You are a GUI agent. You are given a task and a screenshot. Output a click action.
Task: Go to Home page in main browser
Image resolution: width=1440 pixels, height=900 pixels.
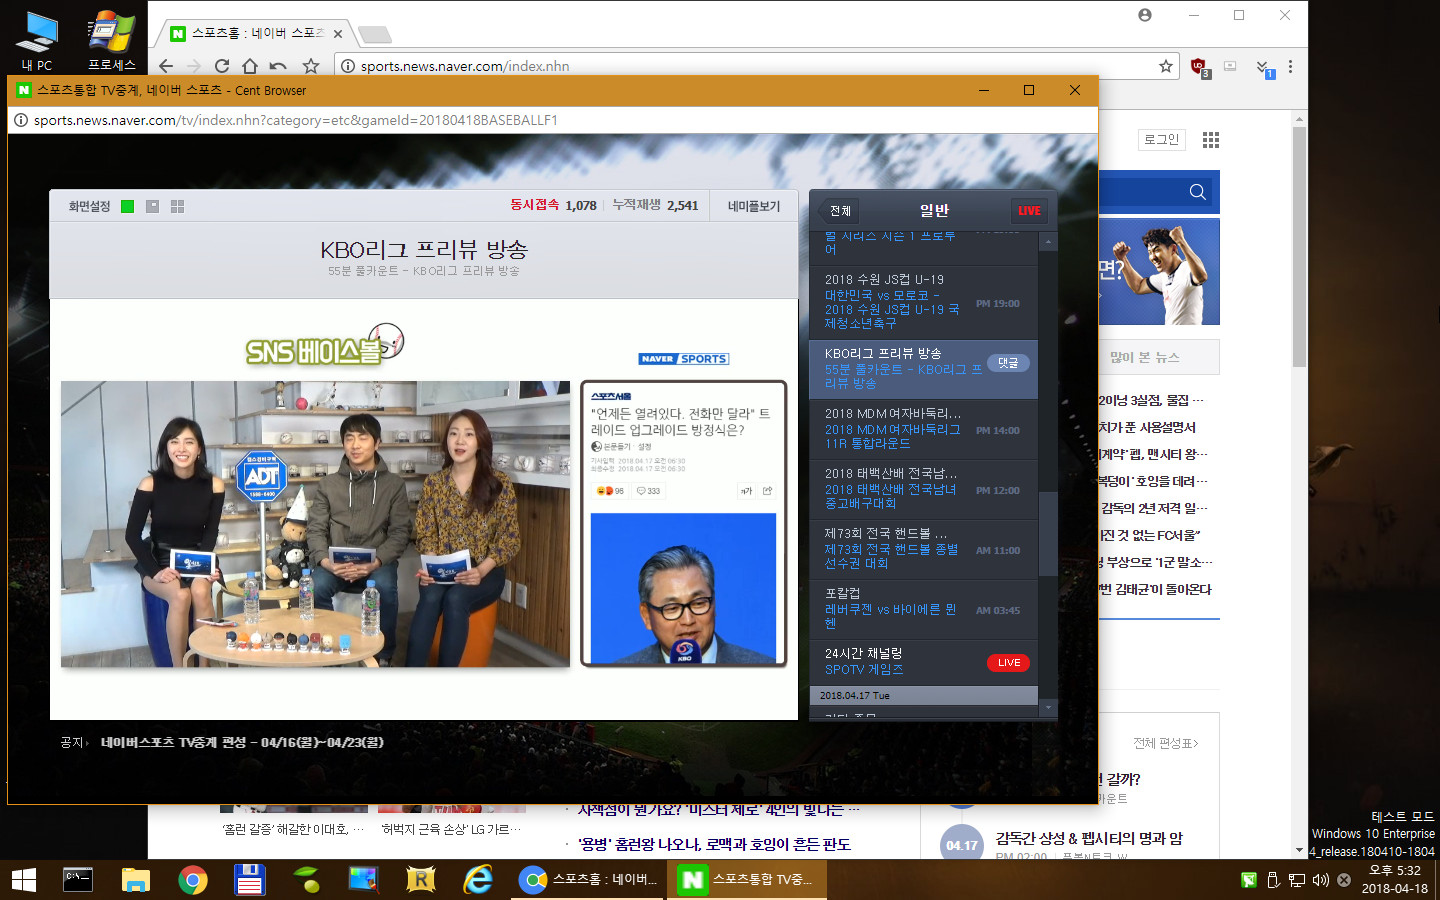click(x=250, y=66)
